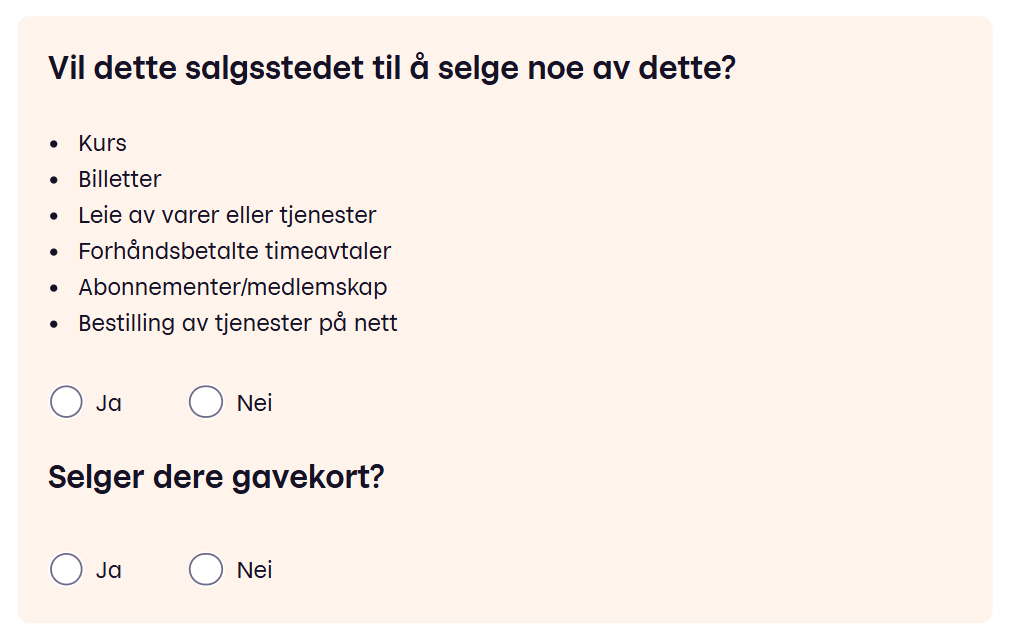The image size is (1009, 633).
Task: Click 'Bestilling av tjenester på nett' text
Action: click(238, 323)
